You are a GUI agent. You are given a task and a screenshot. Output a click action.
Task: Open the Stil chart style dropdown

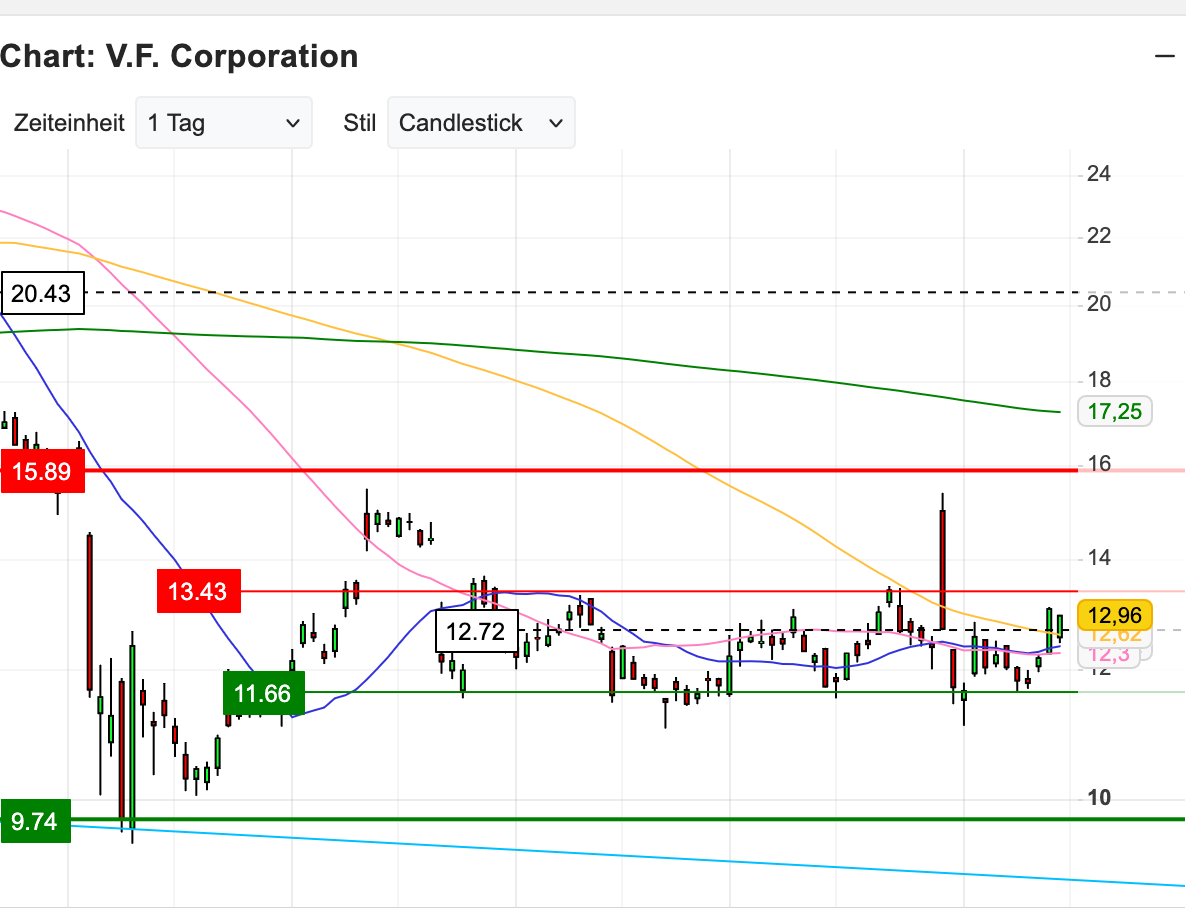(480, 123)
